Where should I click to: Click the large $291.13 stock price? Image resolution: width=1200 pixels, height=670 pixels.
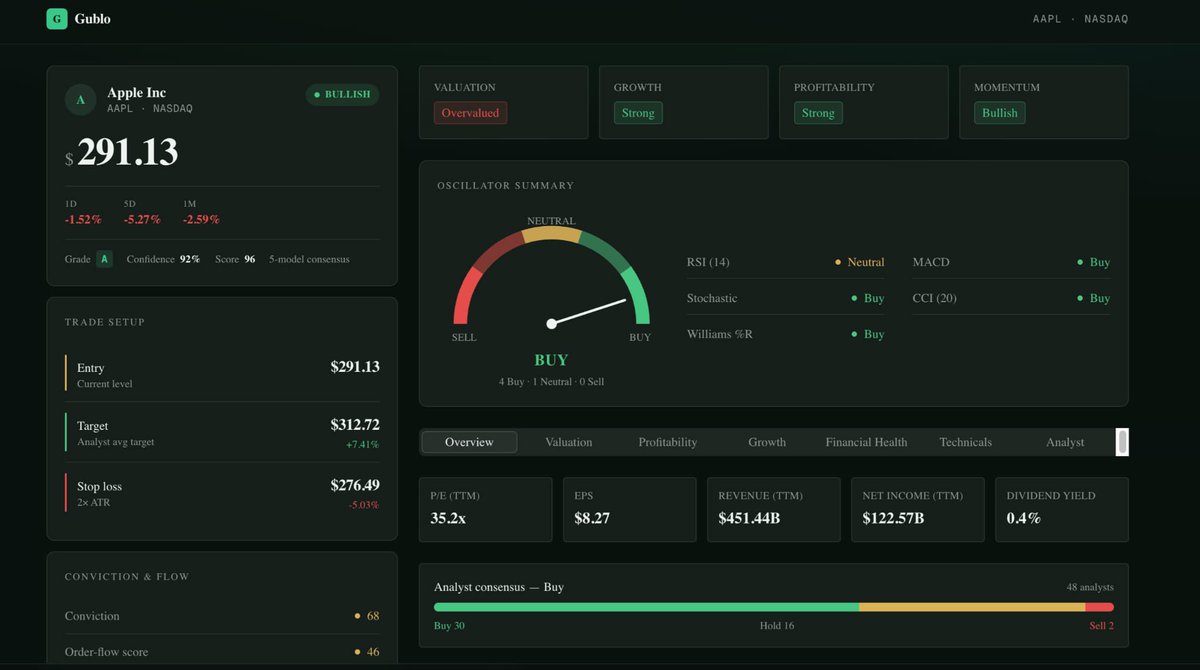[121, 153]
